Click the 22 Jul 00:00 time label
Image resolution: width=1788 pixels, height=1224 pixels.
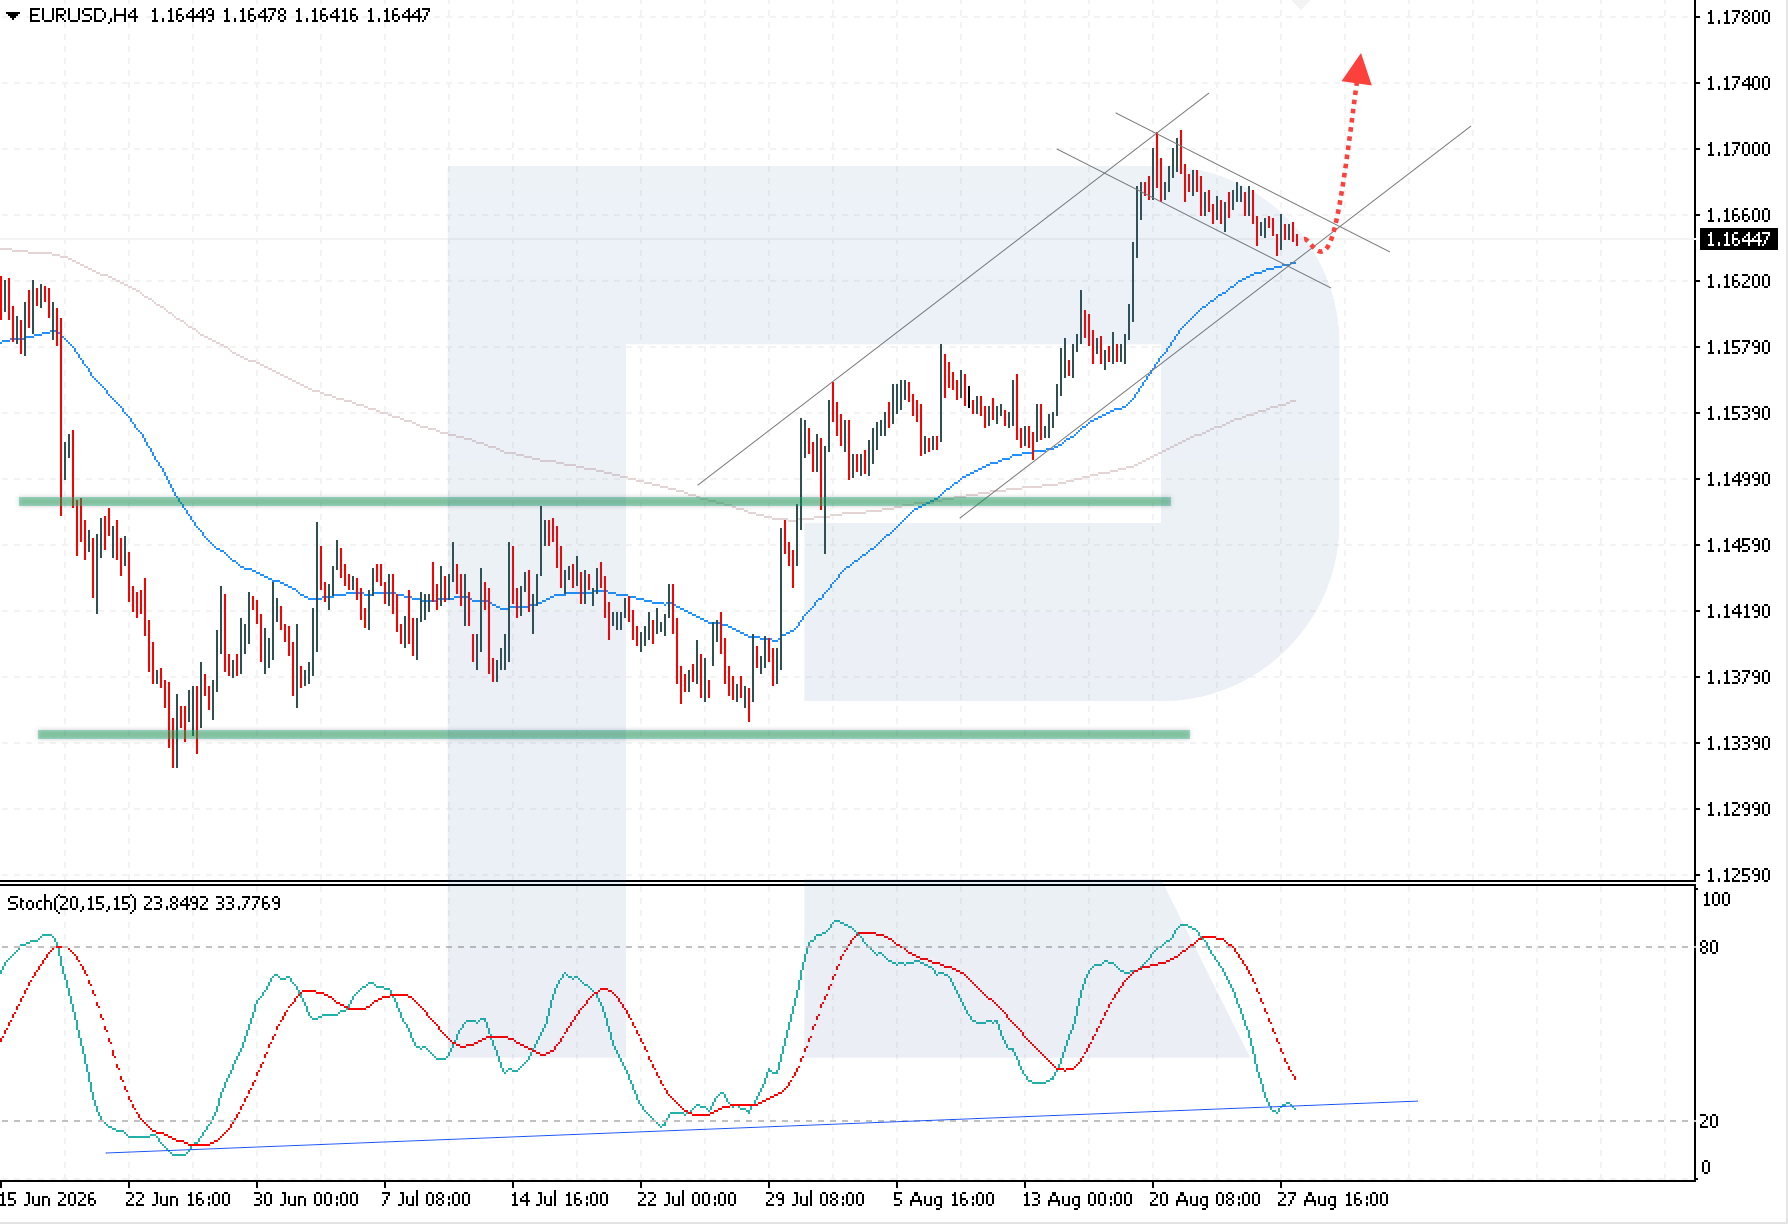coord(687,1199)
